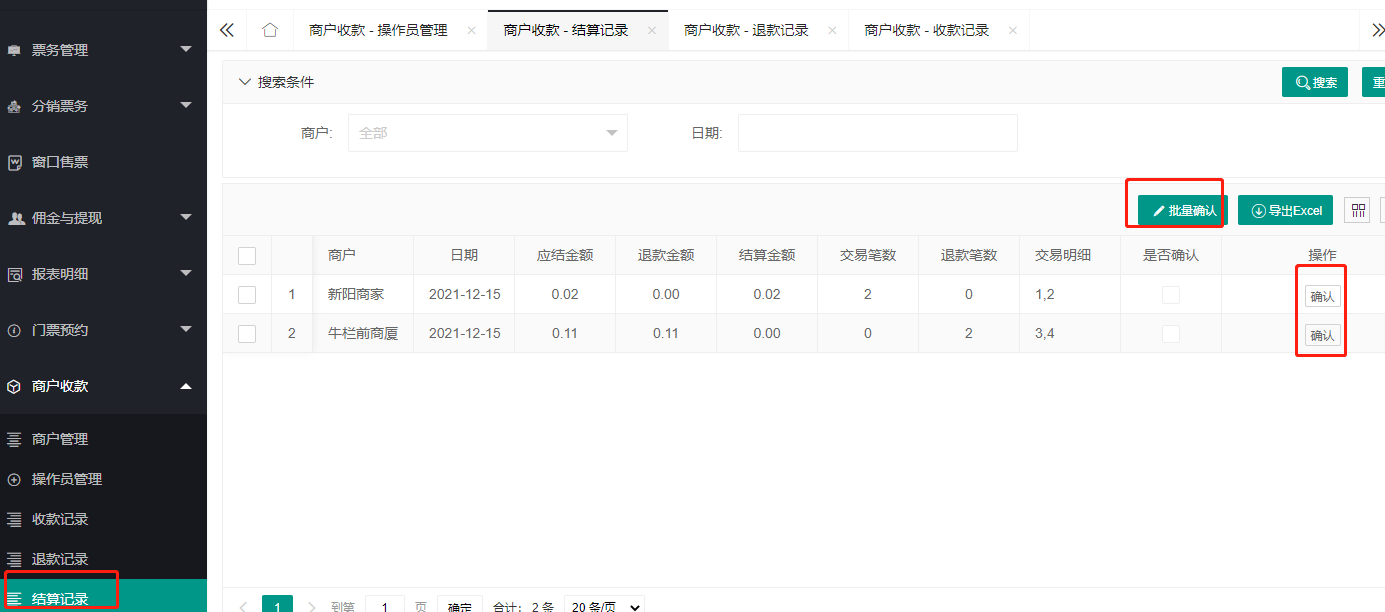Image resolution: width=1385 pixels, height=612 pixels.
Task: Check the select-all checkbox in the table header
Action: click(247, 256)
